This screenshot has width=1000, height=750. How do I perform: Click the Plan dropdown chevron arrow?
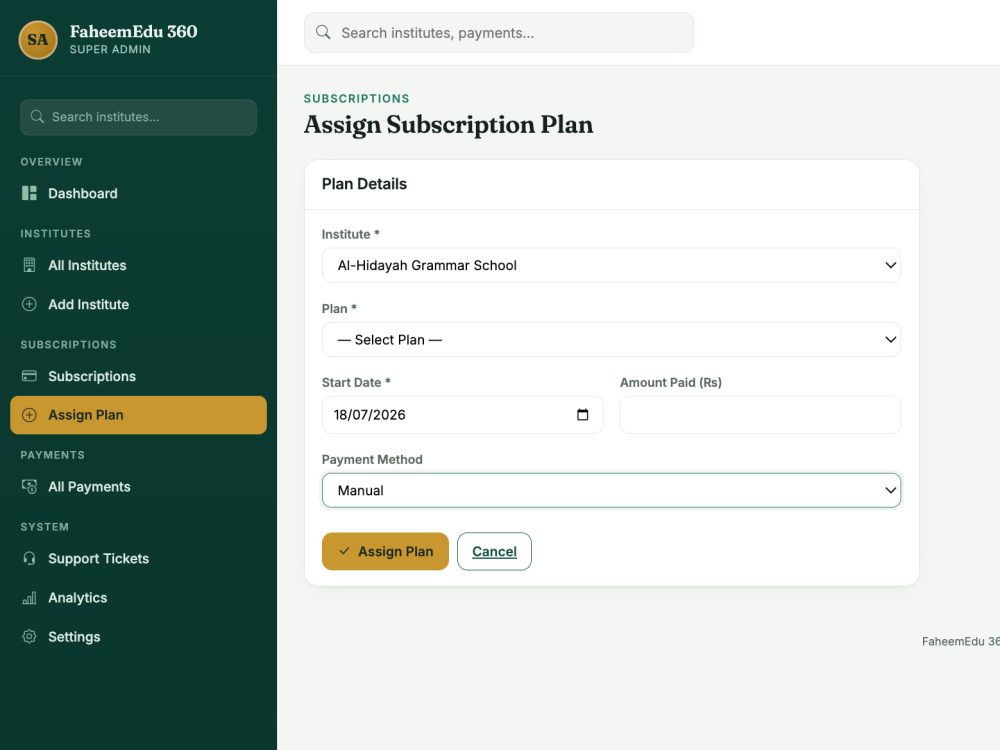890,339
